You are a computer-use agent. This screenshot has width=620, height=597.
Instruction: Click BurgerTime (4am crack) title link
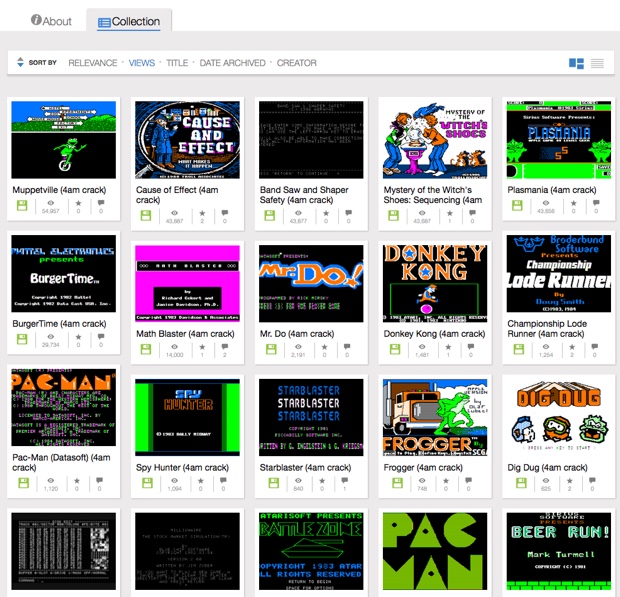coord(59,324)
